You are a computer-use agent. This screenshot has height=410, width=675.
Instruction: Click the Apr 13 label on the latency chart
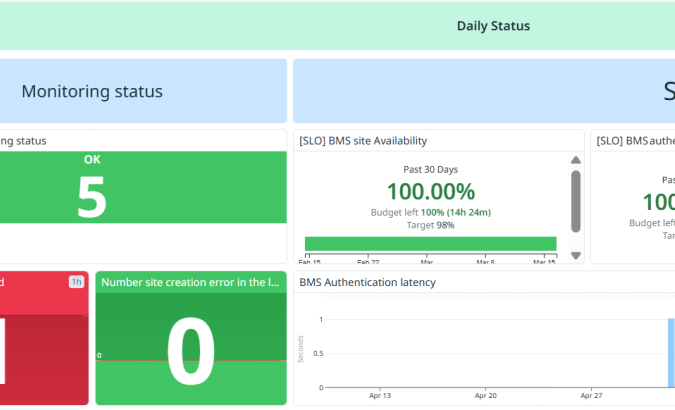380,396
